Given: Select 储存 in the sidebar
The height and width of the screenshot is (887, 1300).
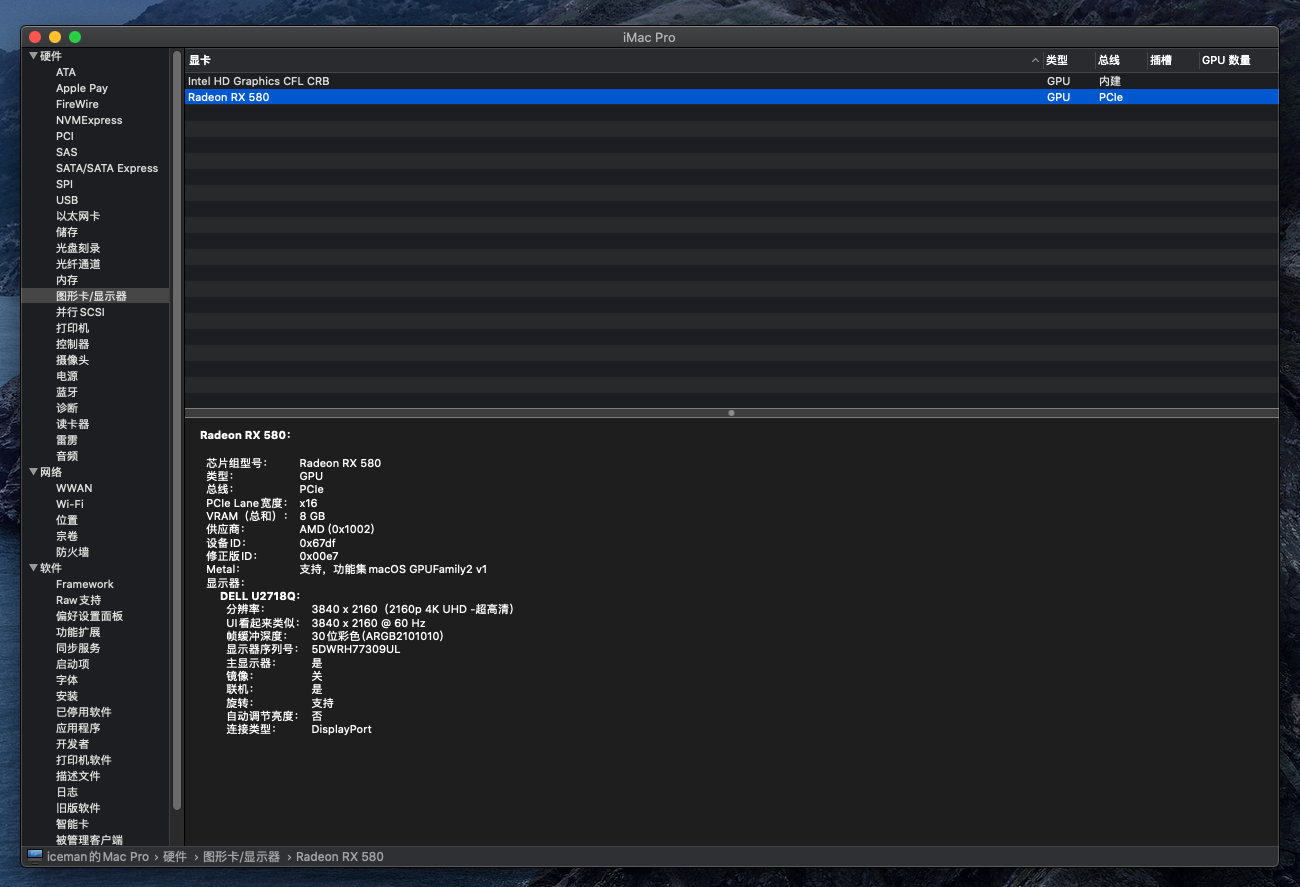Looking at the screenshot, I should tap(67, 232).
